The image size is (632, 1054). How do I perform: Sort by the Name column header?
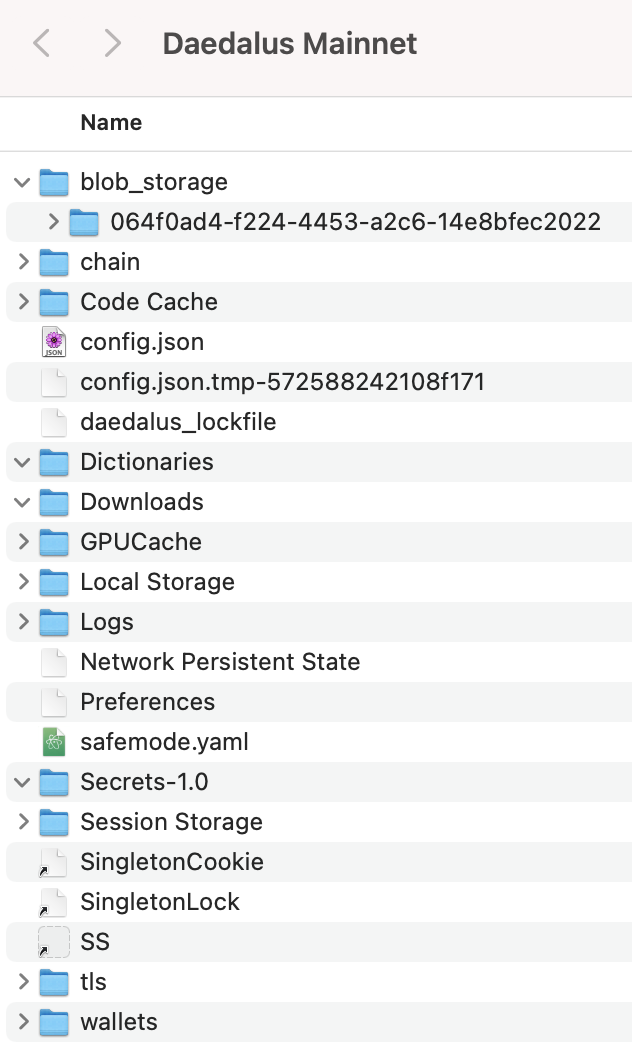[111, 123]
